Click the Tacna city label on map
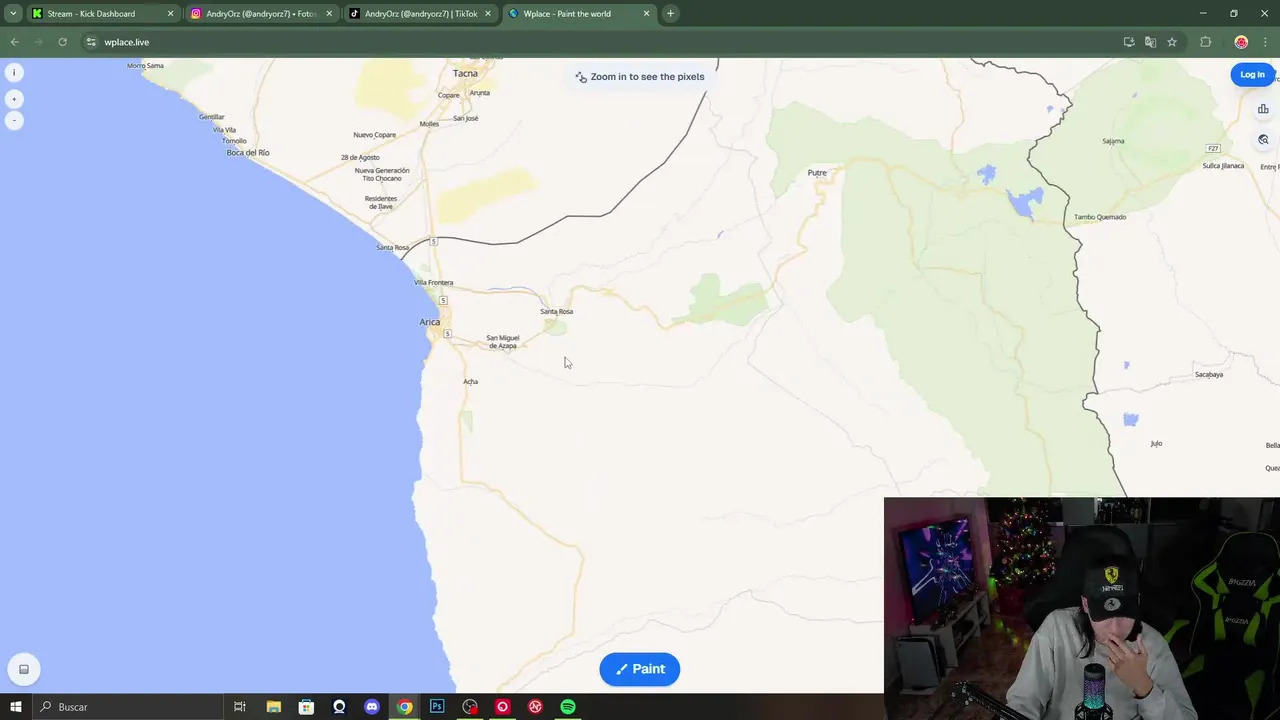 tap(465, 73)
